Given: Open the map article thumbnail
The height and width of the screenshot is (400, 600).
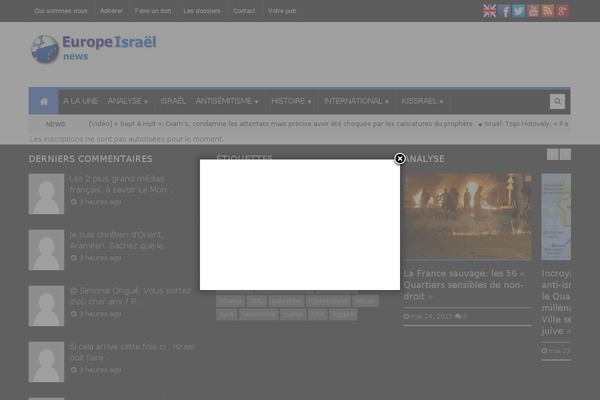Looking at the screenshot, I should pyautogui.click(x=556, y=217).
